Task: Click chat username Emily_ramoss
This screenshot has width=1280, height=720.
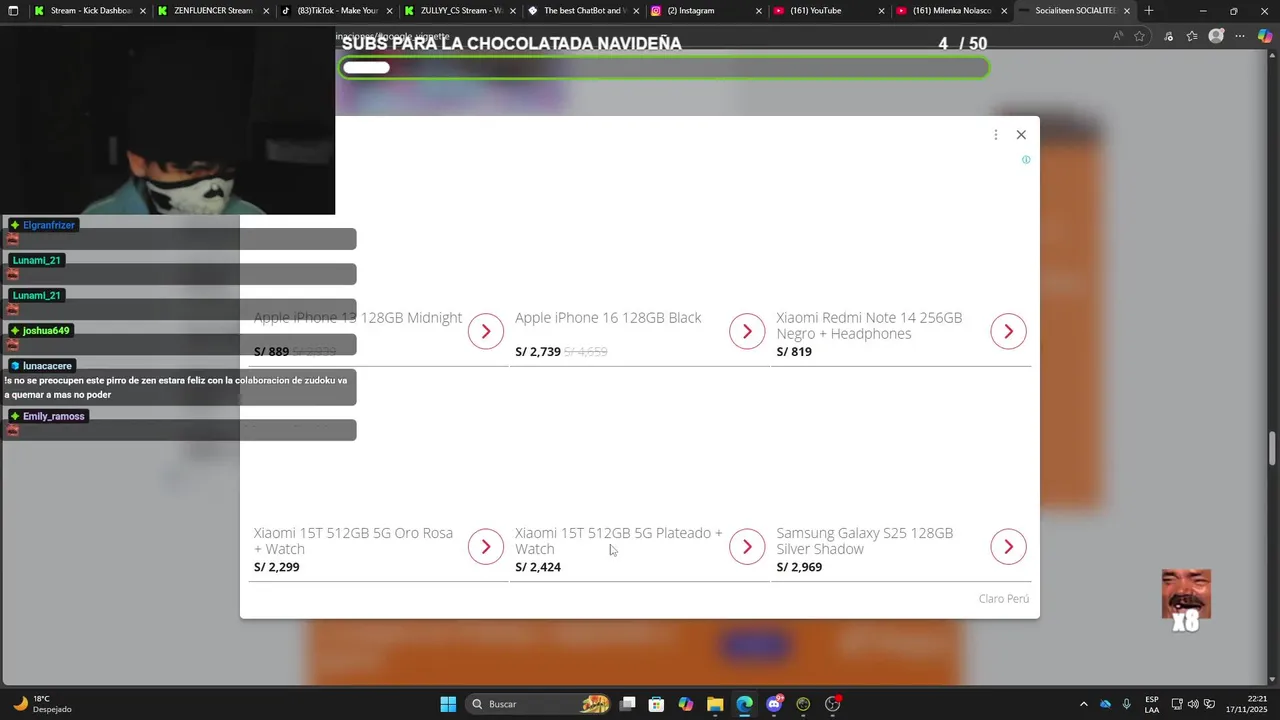Action: coord(54,416)
